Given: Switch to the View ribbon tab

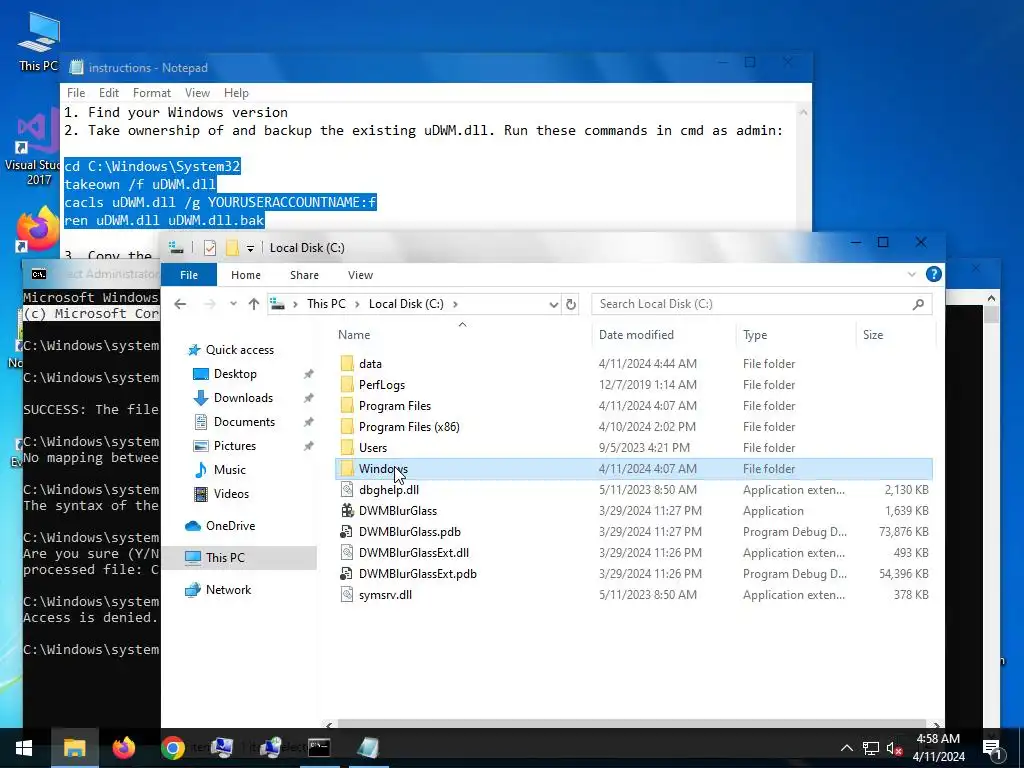Looking at the screenshot, I should (360, 275).
